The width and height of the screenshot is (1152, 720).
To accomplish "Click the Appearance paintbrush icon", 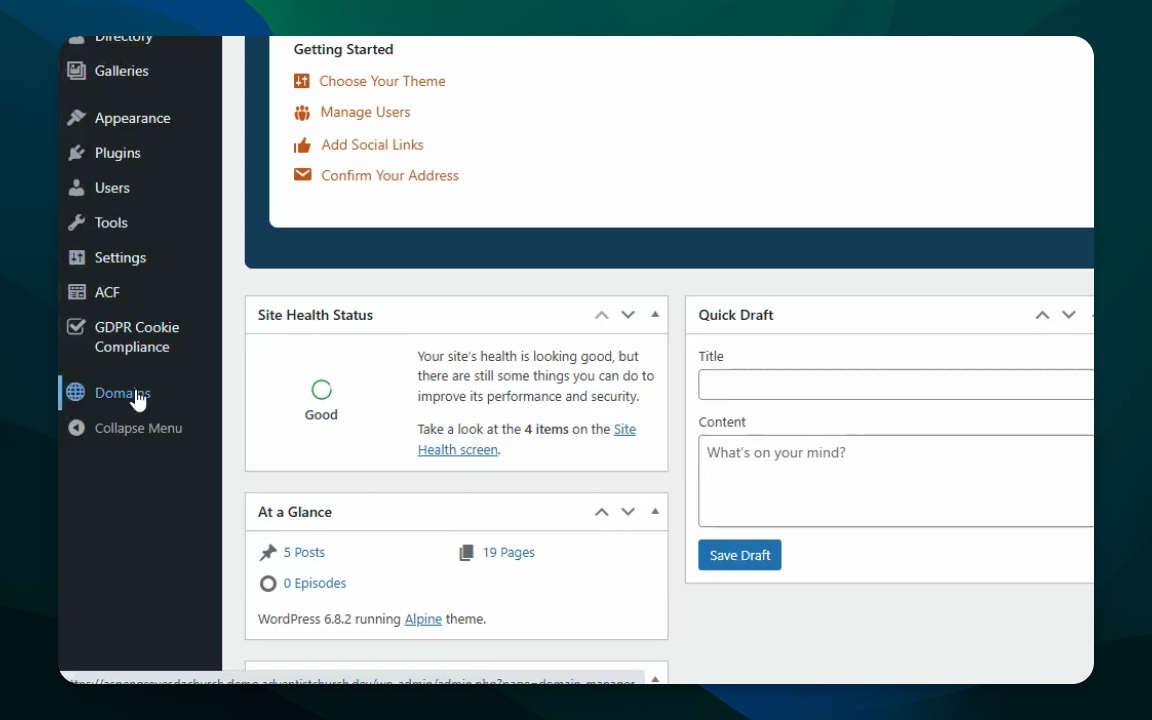I will 76,118.
